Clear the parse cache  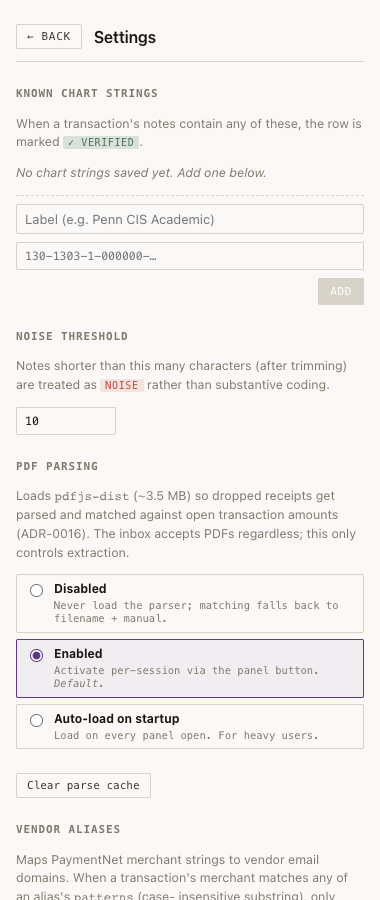83,786
